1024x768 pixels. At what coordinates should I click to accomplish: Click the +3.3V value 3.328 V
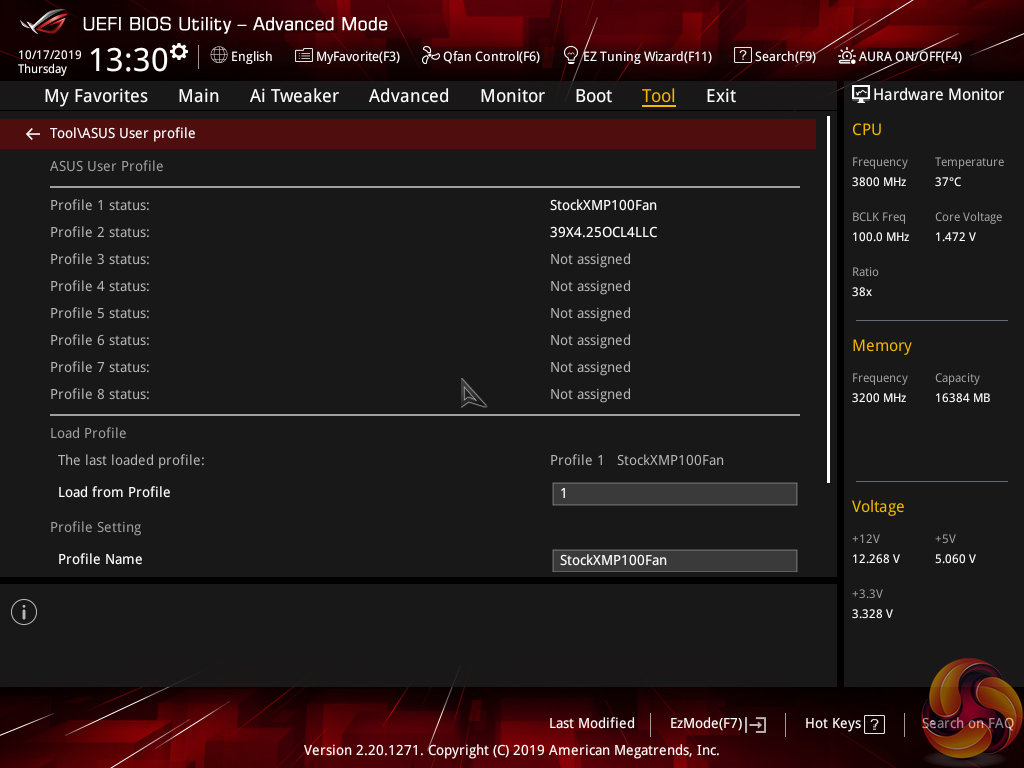(872, 614)
